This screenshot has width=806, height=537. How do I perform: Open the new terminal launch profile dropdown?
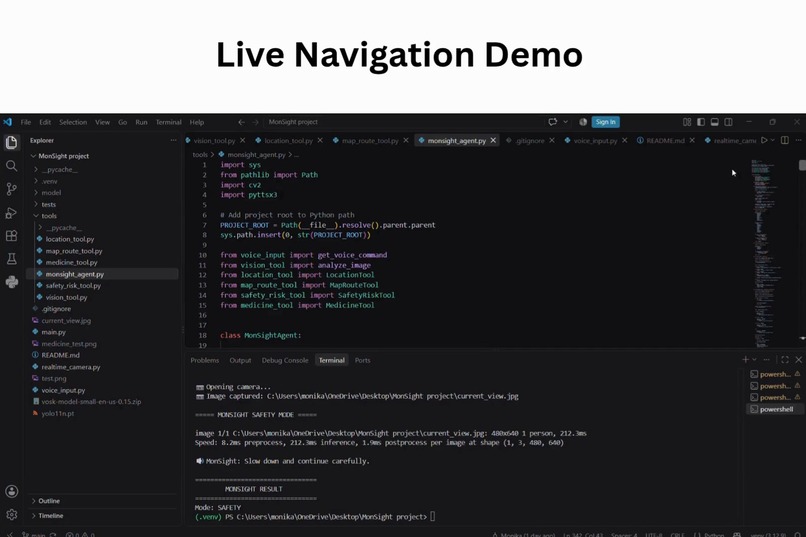coord(754,360)
